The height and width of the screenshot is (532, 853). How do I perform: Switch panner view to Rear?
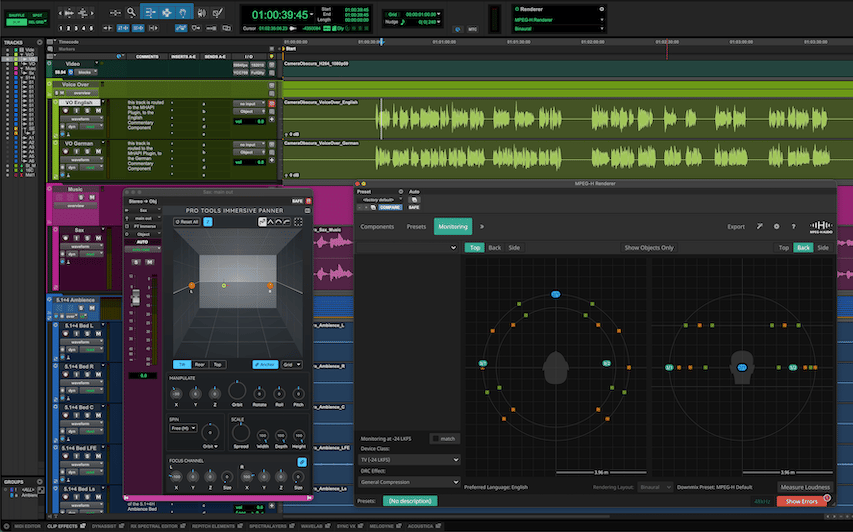(200, 364)
